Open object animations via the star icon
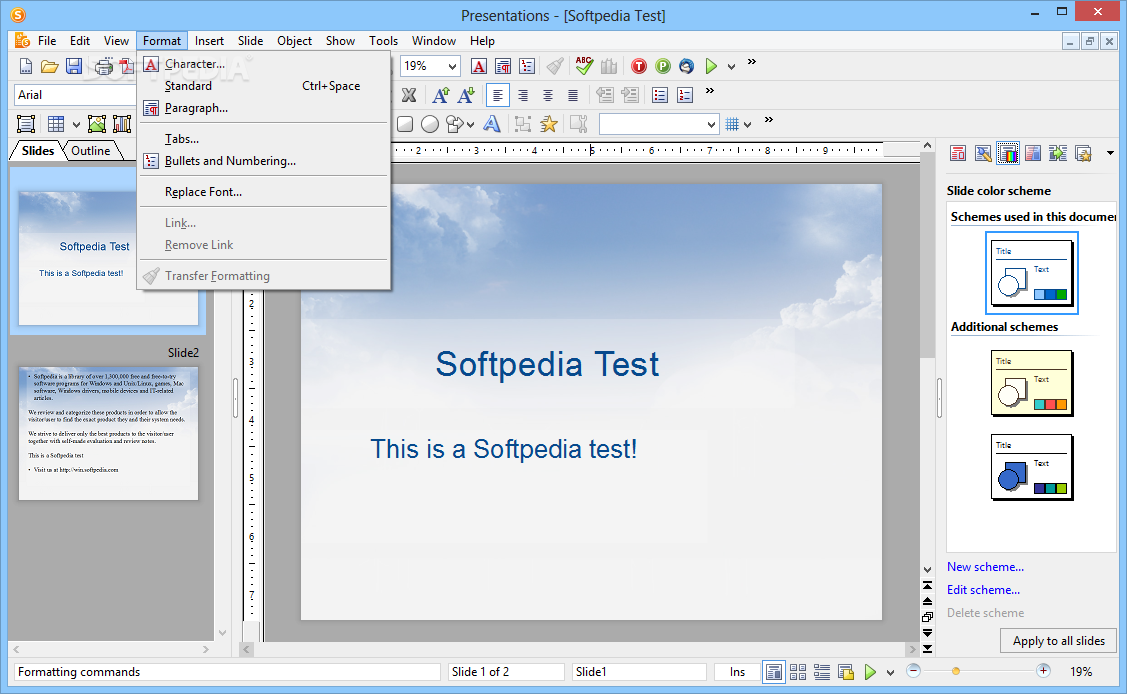This screenshot has width=1127, height=694. (548, 124)
